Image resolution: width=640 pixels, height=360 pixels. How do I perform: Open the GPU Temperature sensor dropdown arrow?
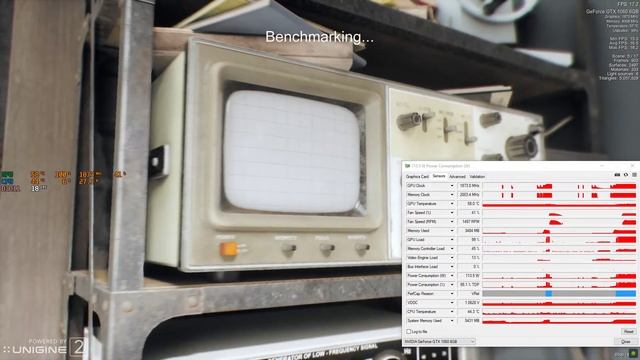[x=452, y=204]
